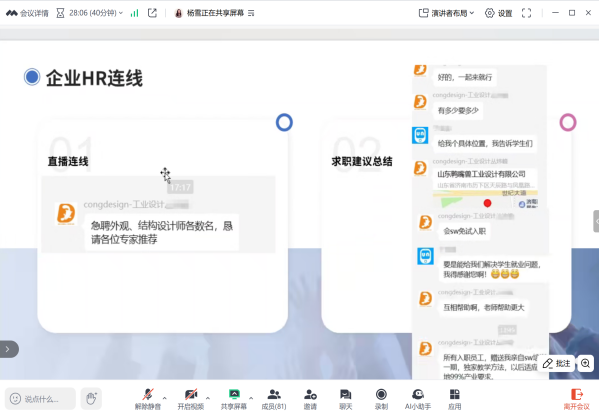Viewport: 599px width, 415px height.
Task: Start meeting recording (录制)
Action: click(x=381, y=399)
